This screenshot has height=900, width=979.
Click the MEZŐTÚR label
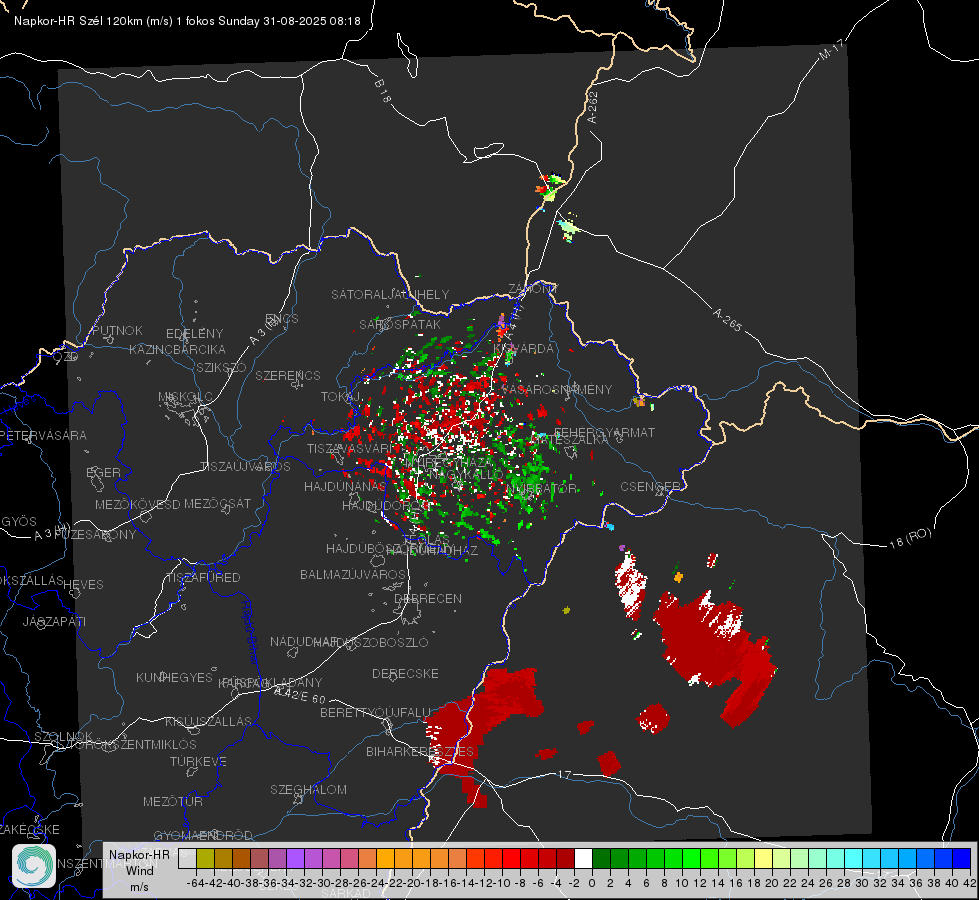point(172,801)
